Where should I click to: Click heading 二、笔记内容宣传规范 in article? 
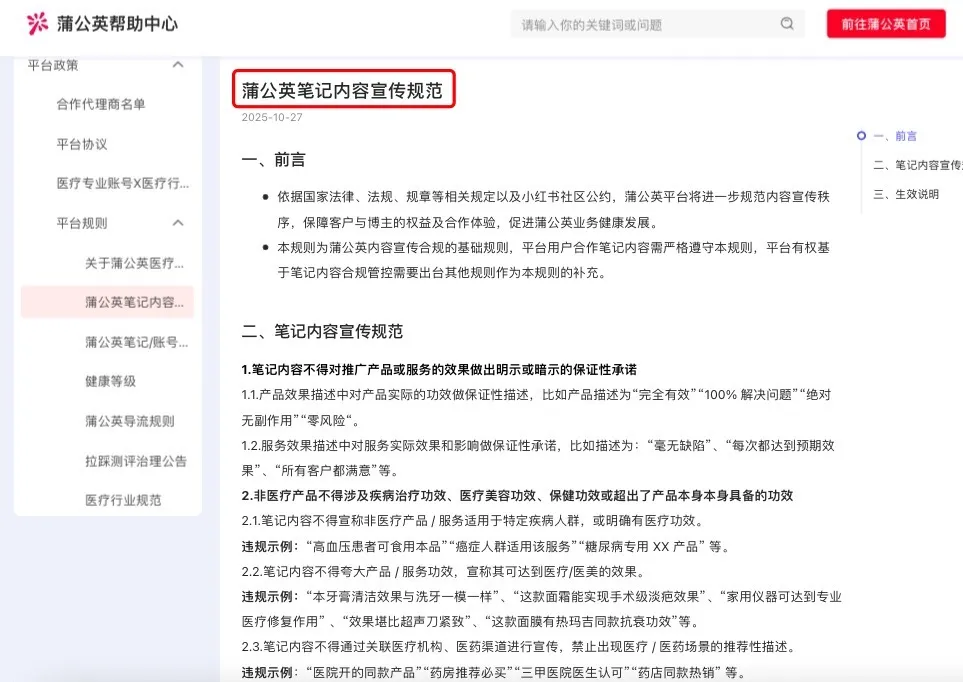click(x=322, y=332)
